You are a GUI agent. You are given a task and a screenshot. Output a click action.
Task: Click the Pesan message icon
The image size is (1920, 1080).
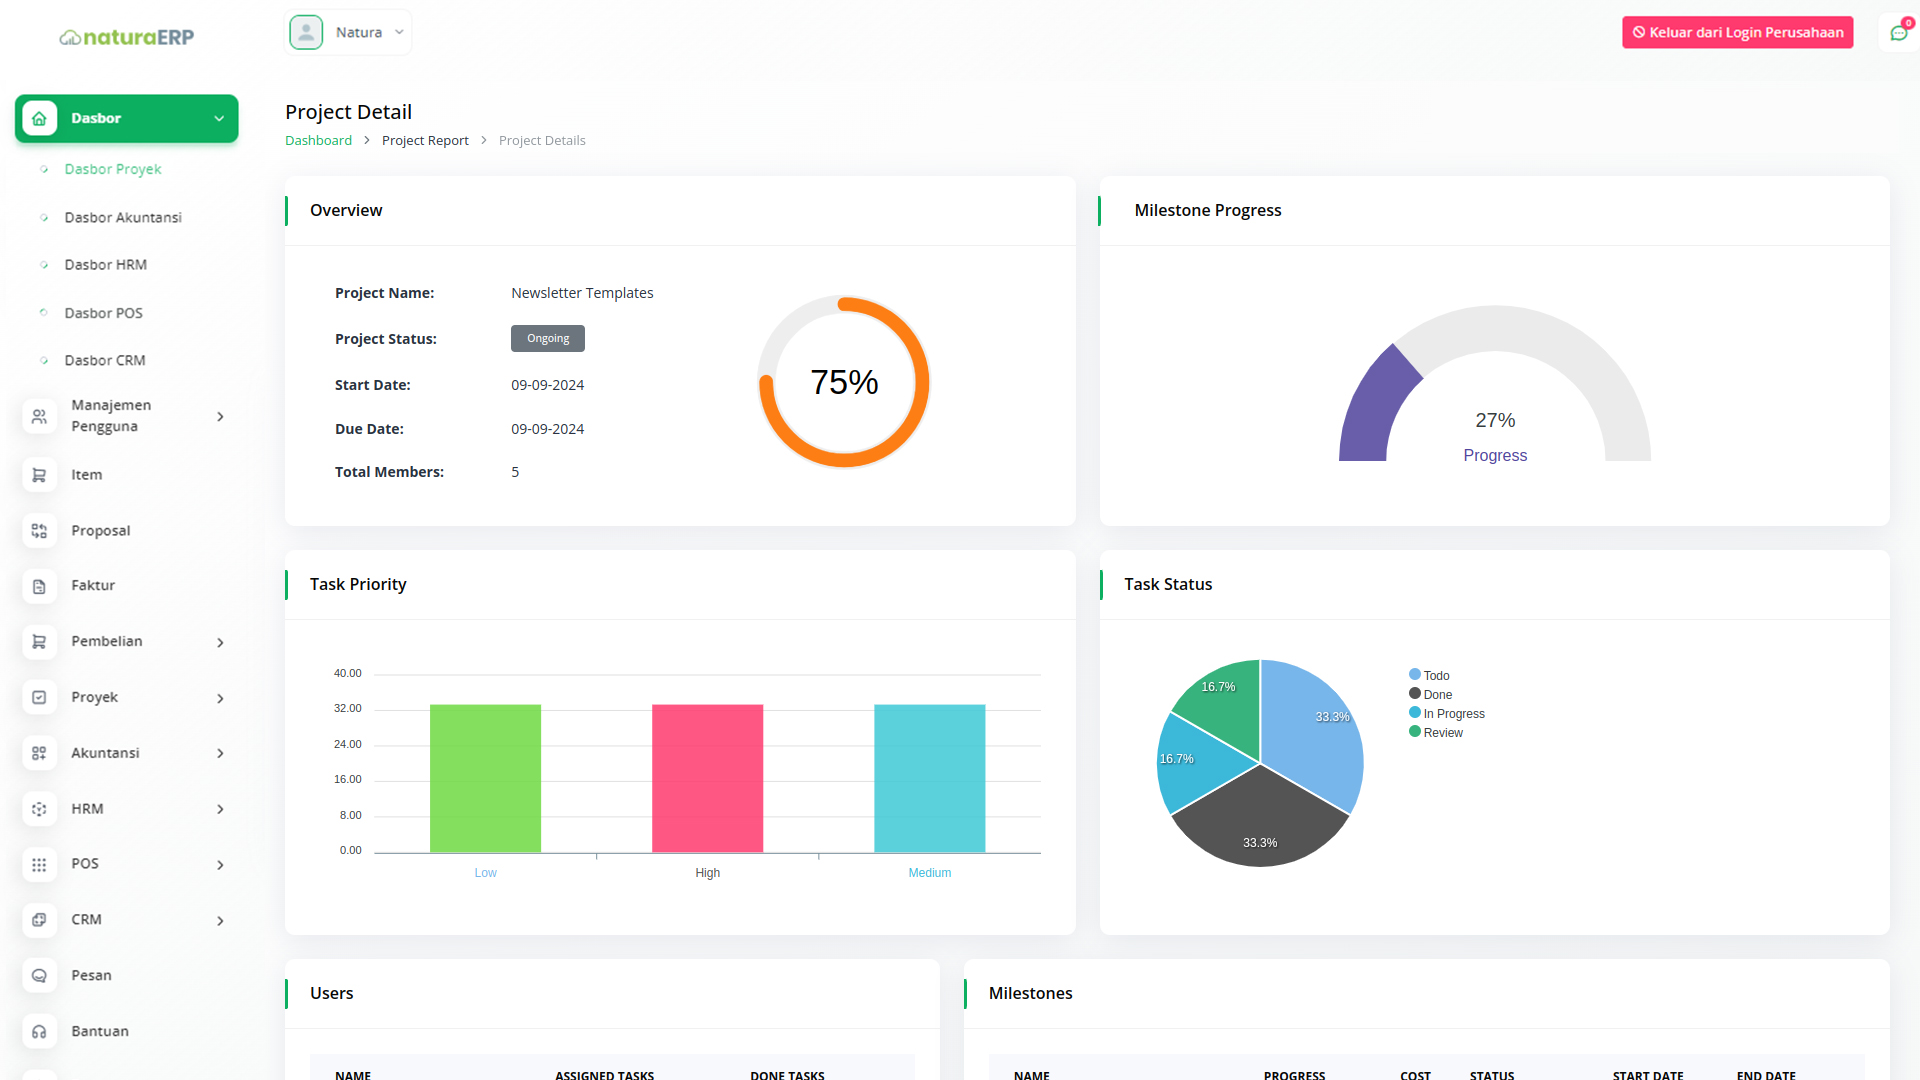coord(39,976)
